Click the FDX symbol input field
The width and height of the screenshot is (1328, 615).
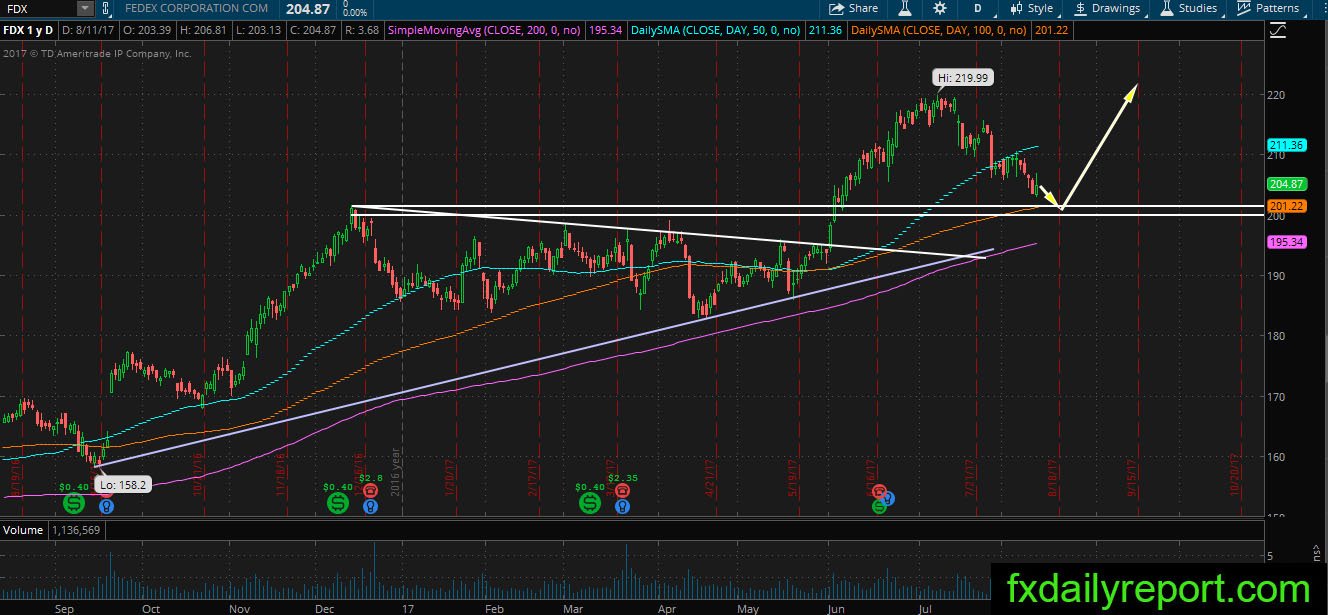[38, 8]
